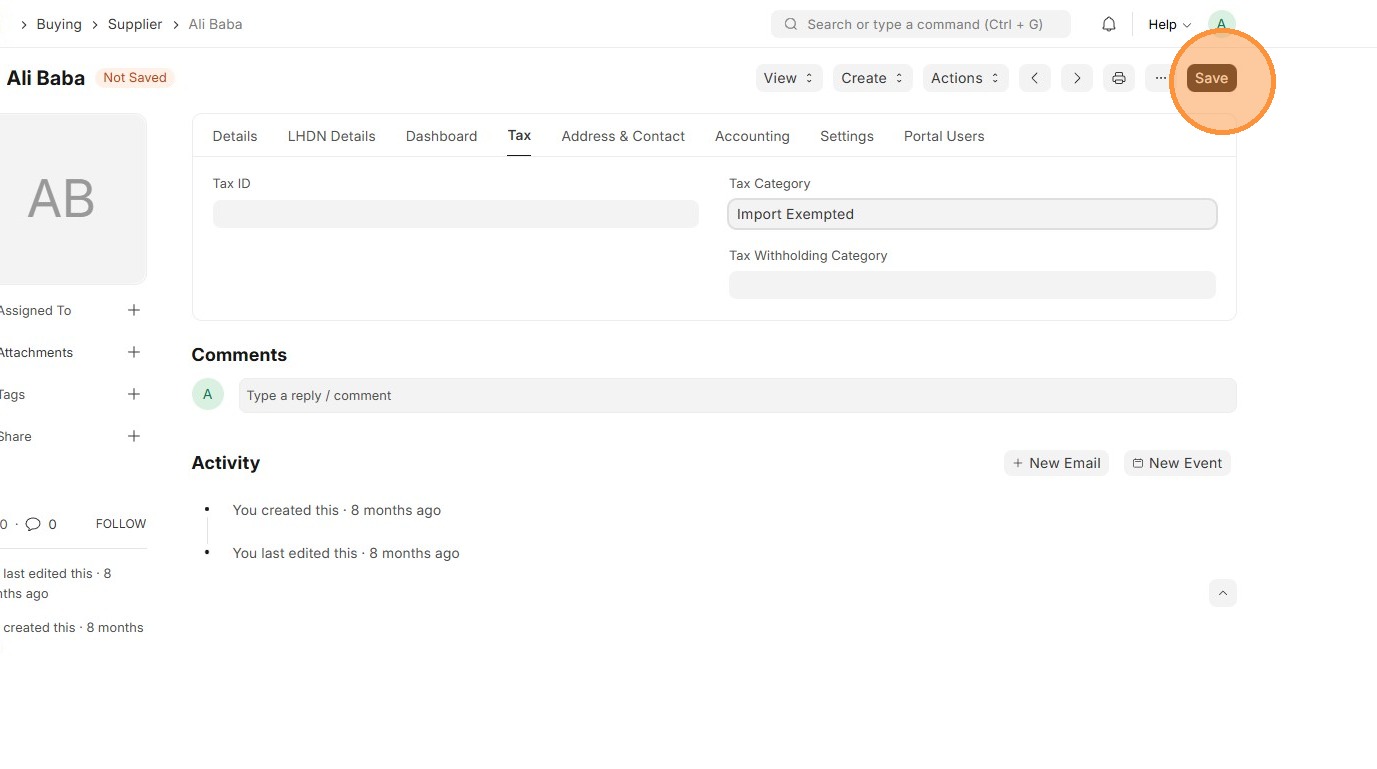1377x769 pixels.
Task: Click the Comments section heading
Action: 239,355
